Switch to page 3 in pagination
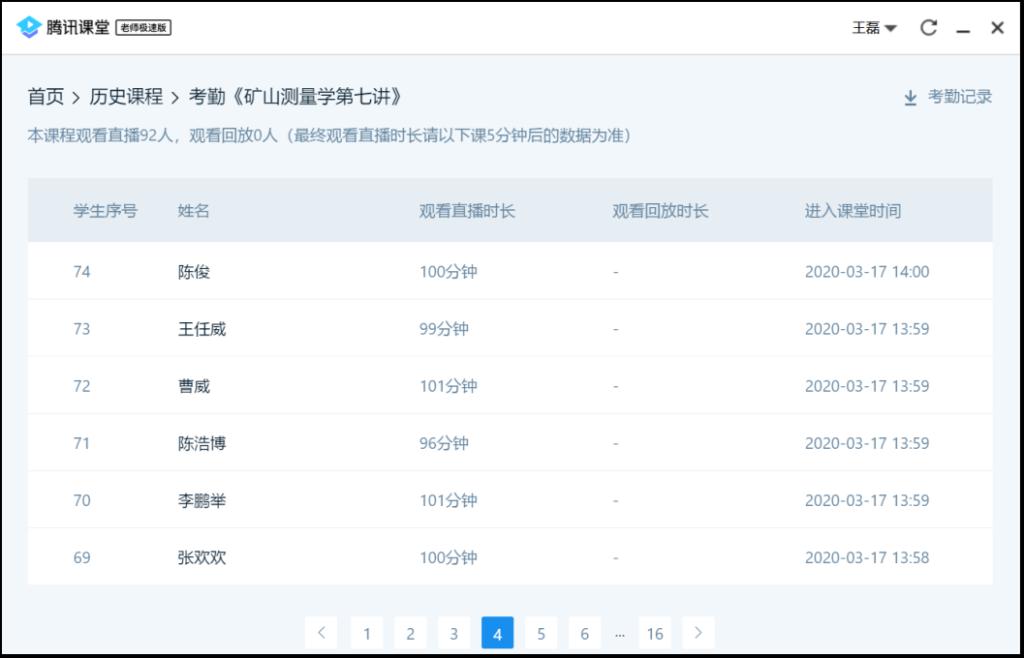Image resolution: width=1024 pixels, height=658 pixels. pos(454,633)
